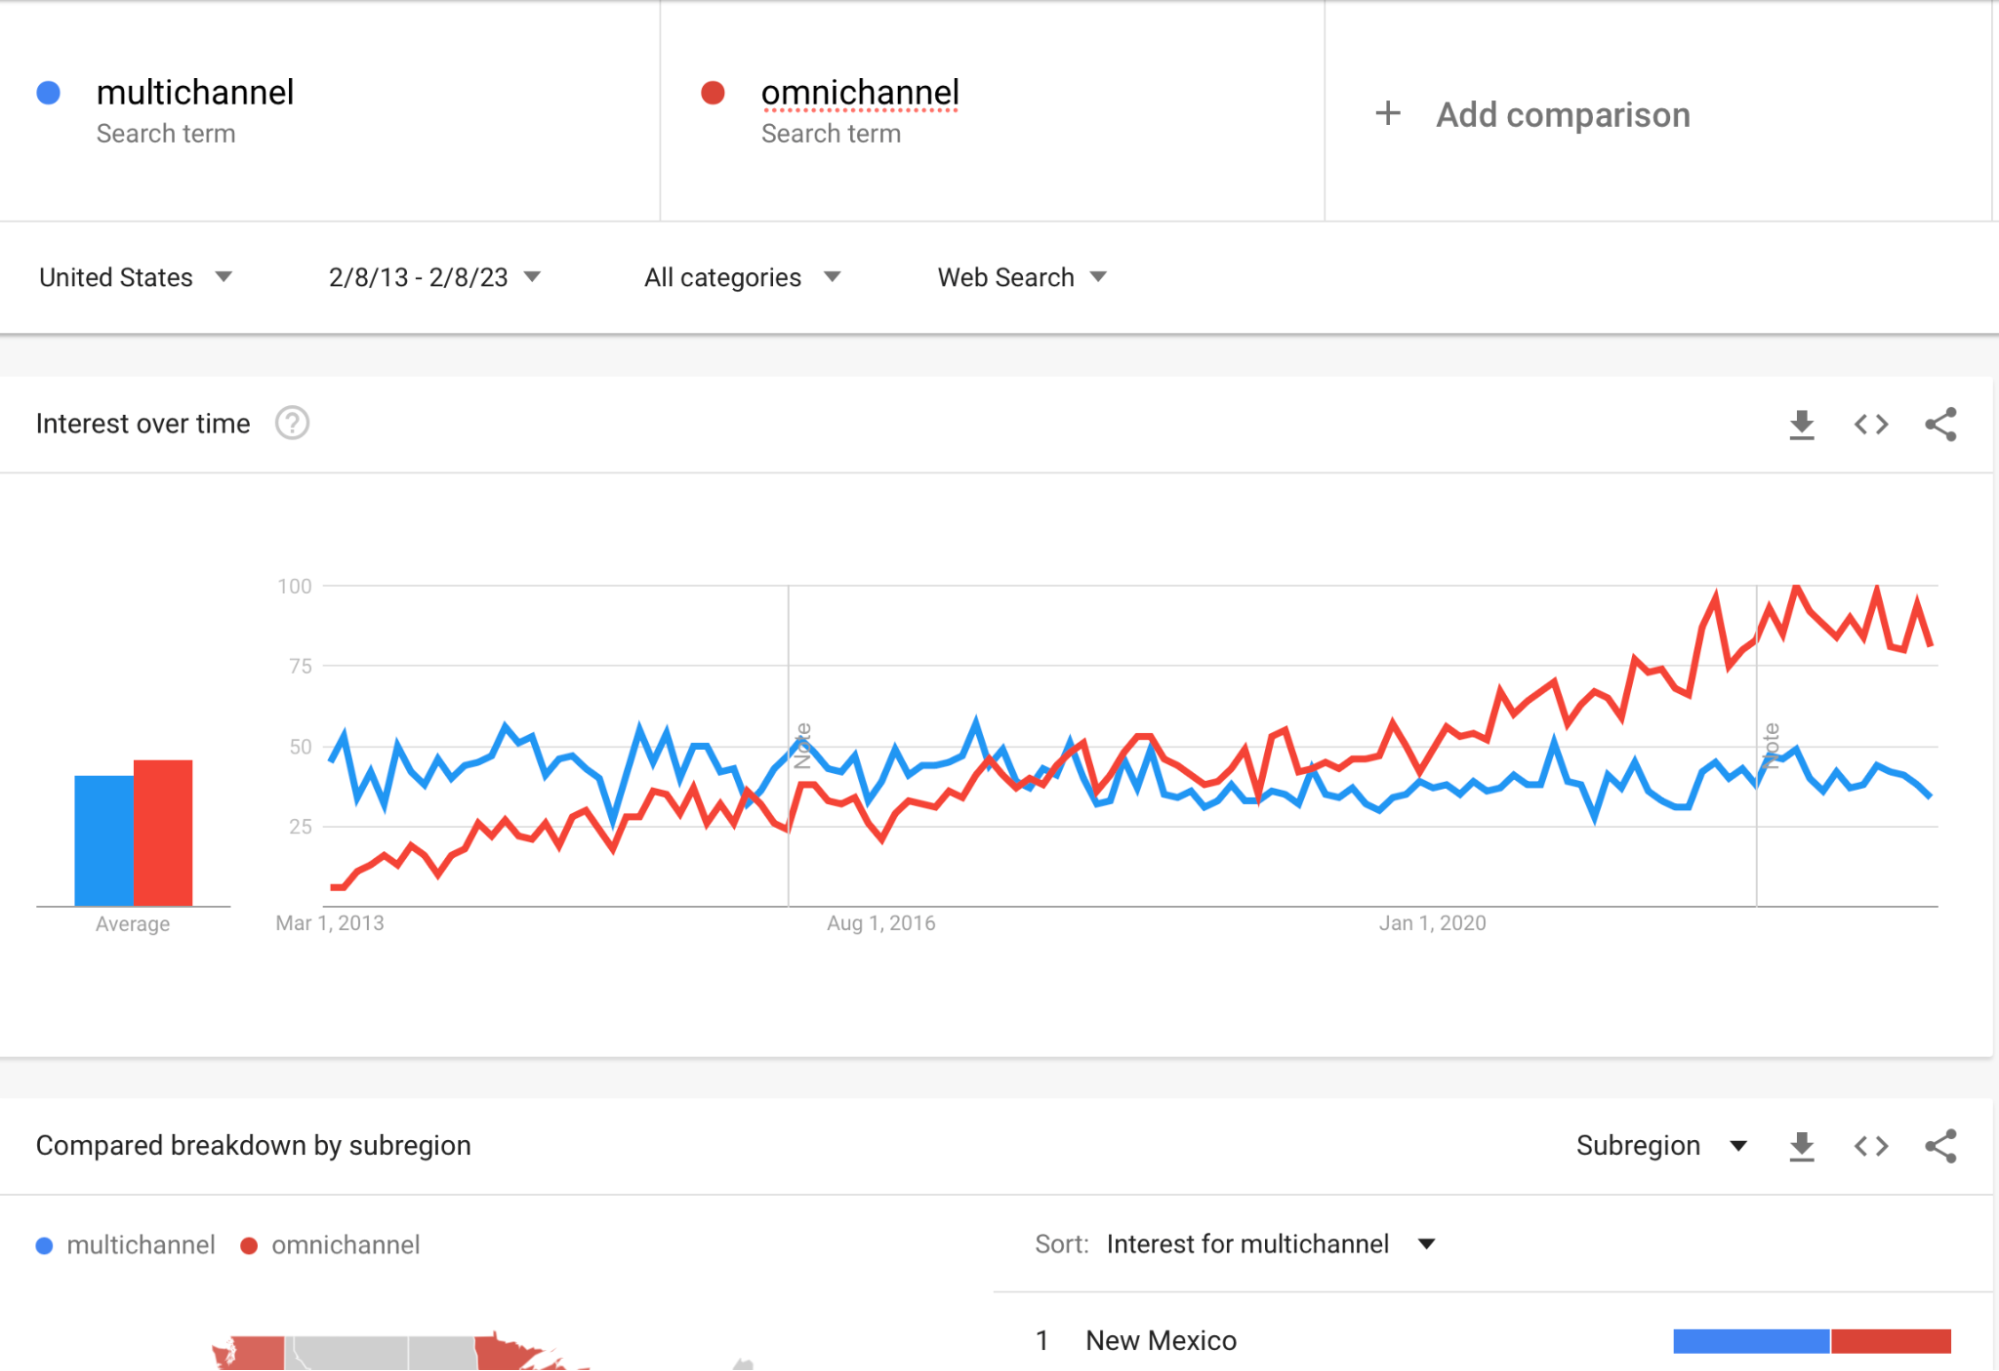Download the Interest over time data
The height and width of the screenshot is (1371, 1999).
tap(1801, 425)
